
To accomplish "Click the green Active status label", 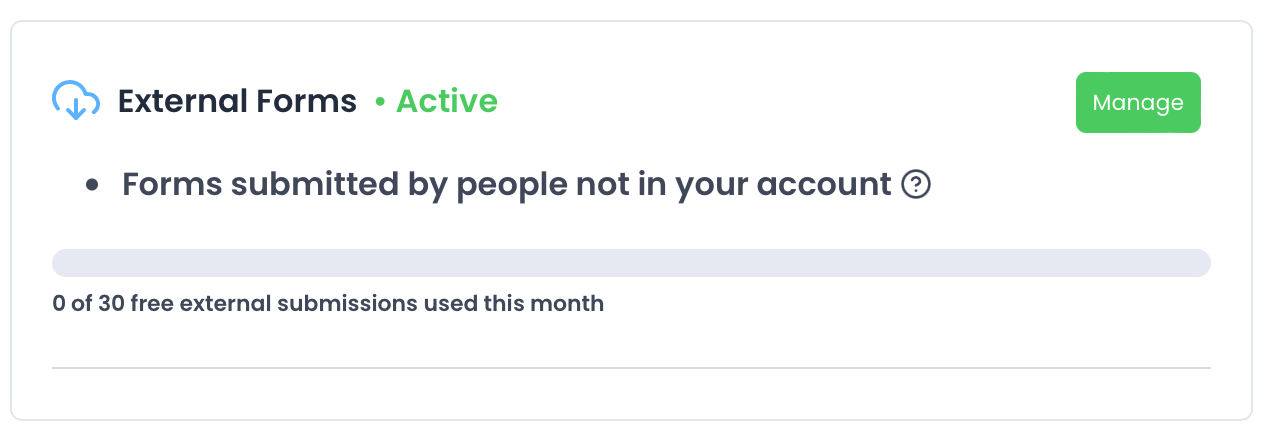I will 446,101.
